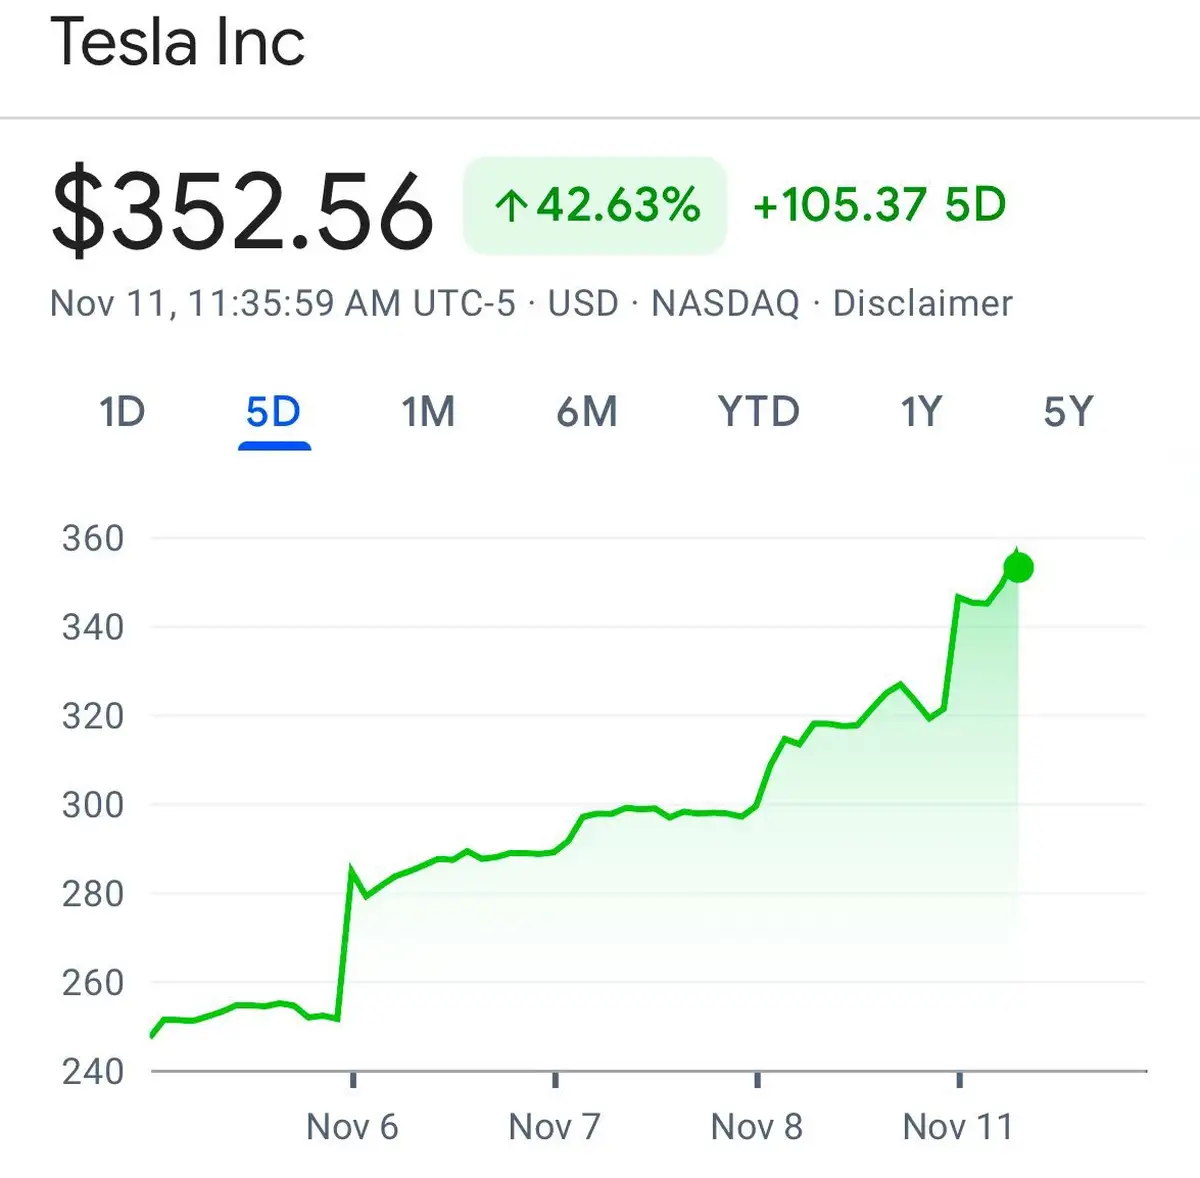Switch to the 1D time range
The width and height of the screenshot is (1200, 1178).
coord(122,412)
